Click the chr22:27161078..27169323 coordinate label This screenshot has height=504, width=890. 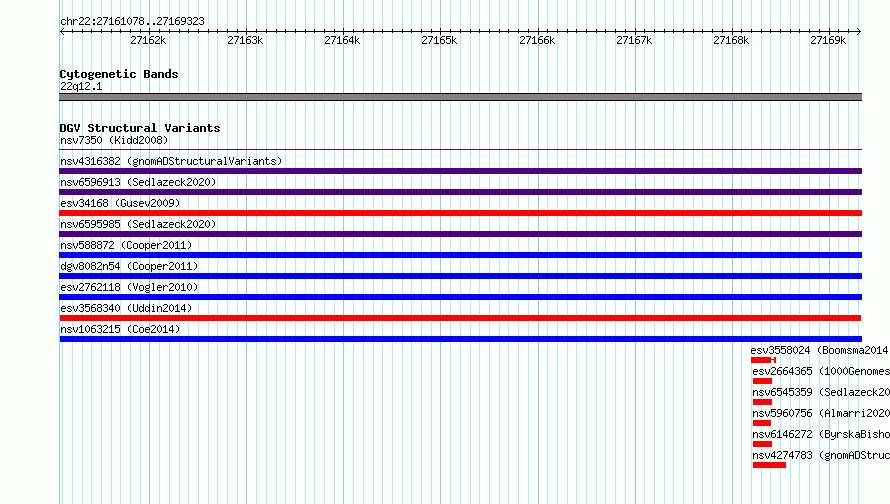[x=132, y=21]
